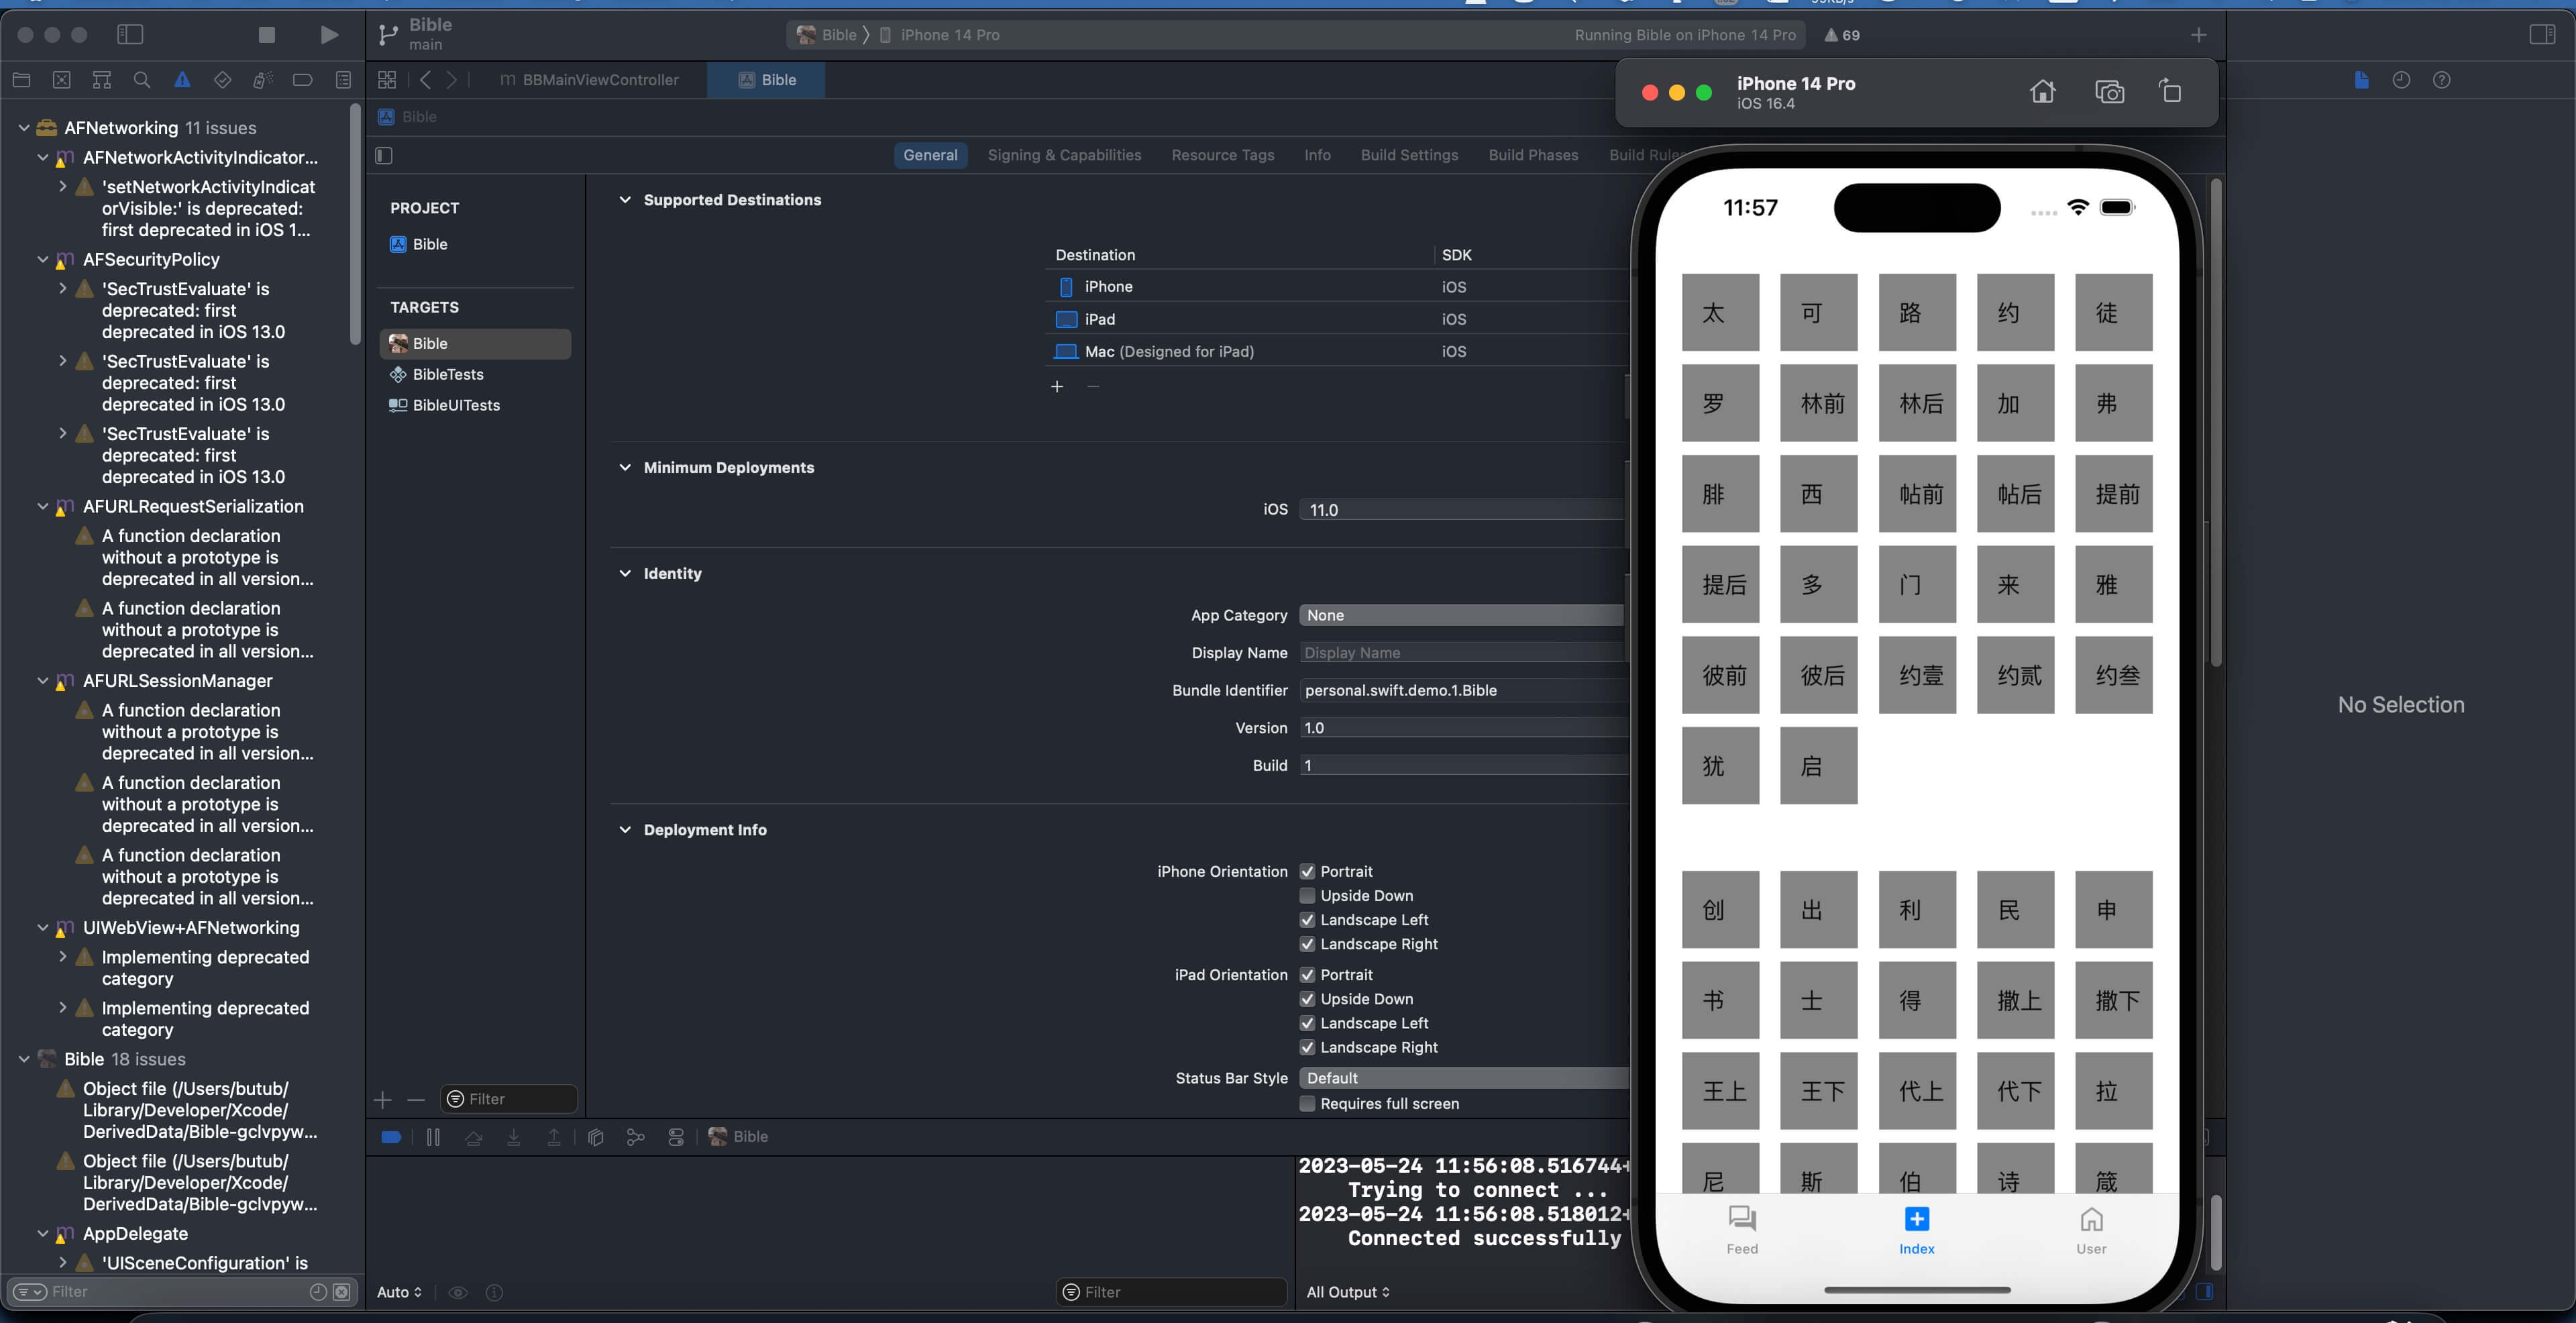Collapse the Identity section
The width and height of the screenshot is (2576, 1323).
[x=625, y=573]
